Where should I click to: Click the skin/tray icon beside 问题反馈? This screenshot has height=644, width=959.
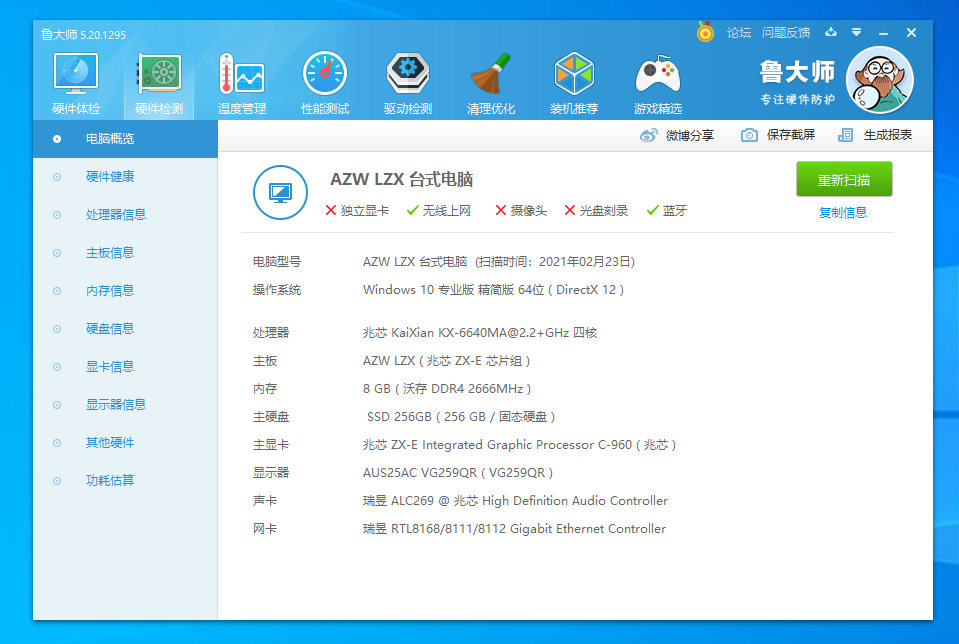coord(831,32)
